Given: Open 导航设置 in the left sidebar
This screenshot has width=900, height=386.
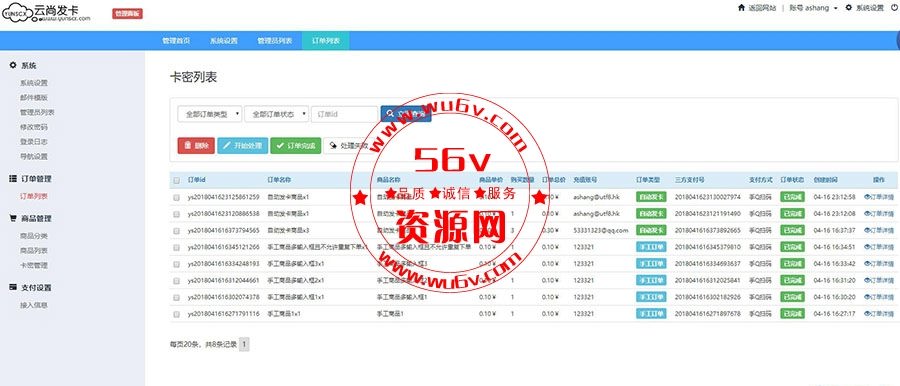Looking at the screenshot, I should (34, 156).
